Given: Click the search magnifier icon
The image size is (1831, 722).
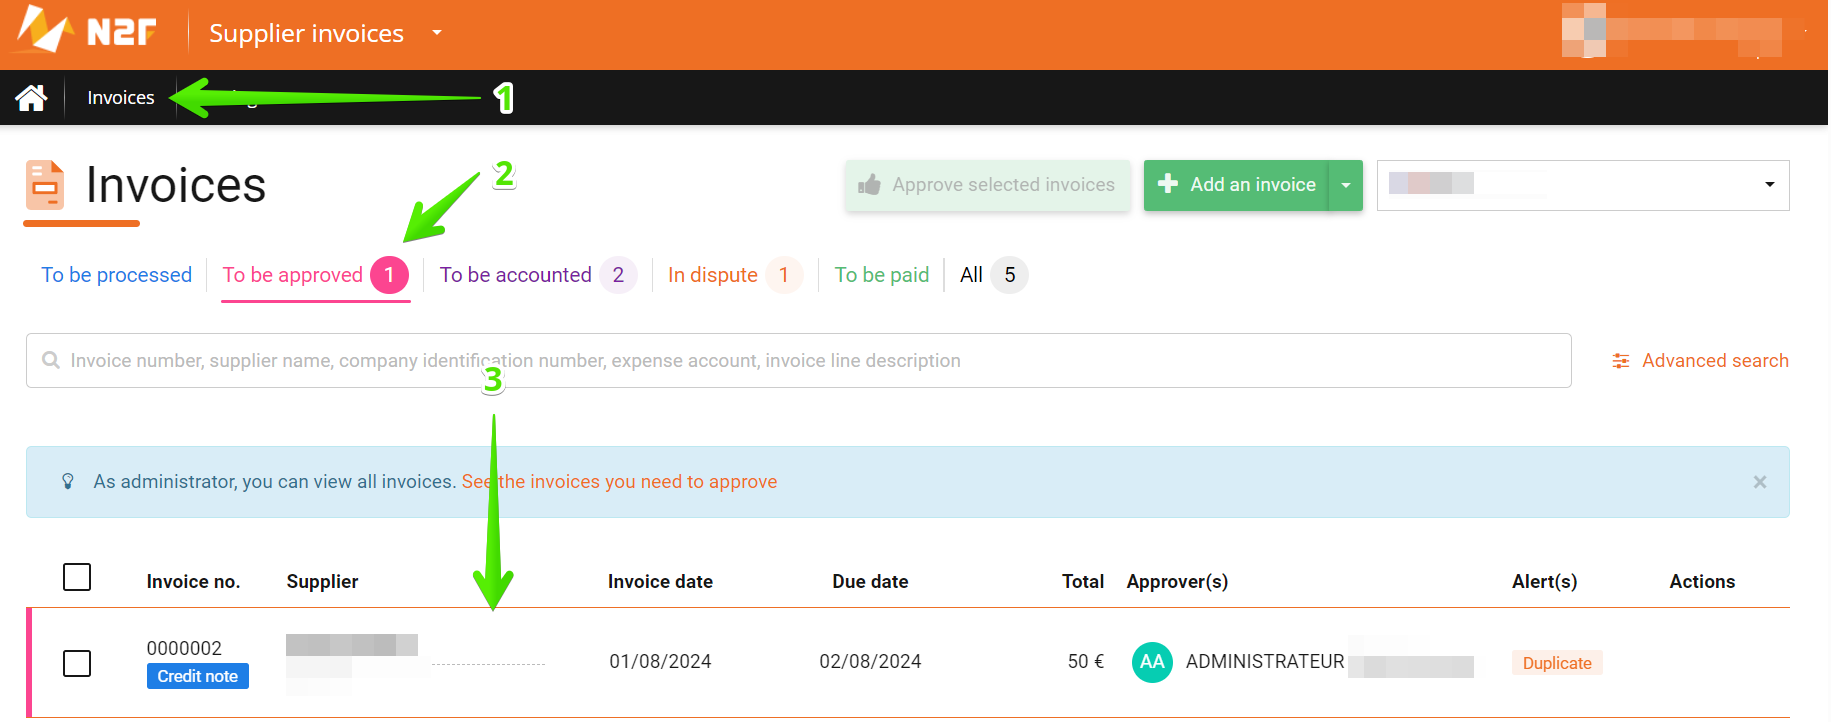Looking at the screenshot, I should pos(51,360).
